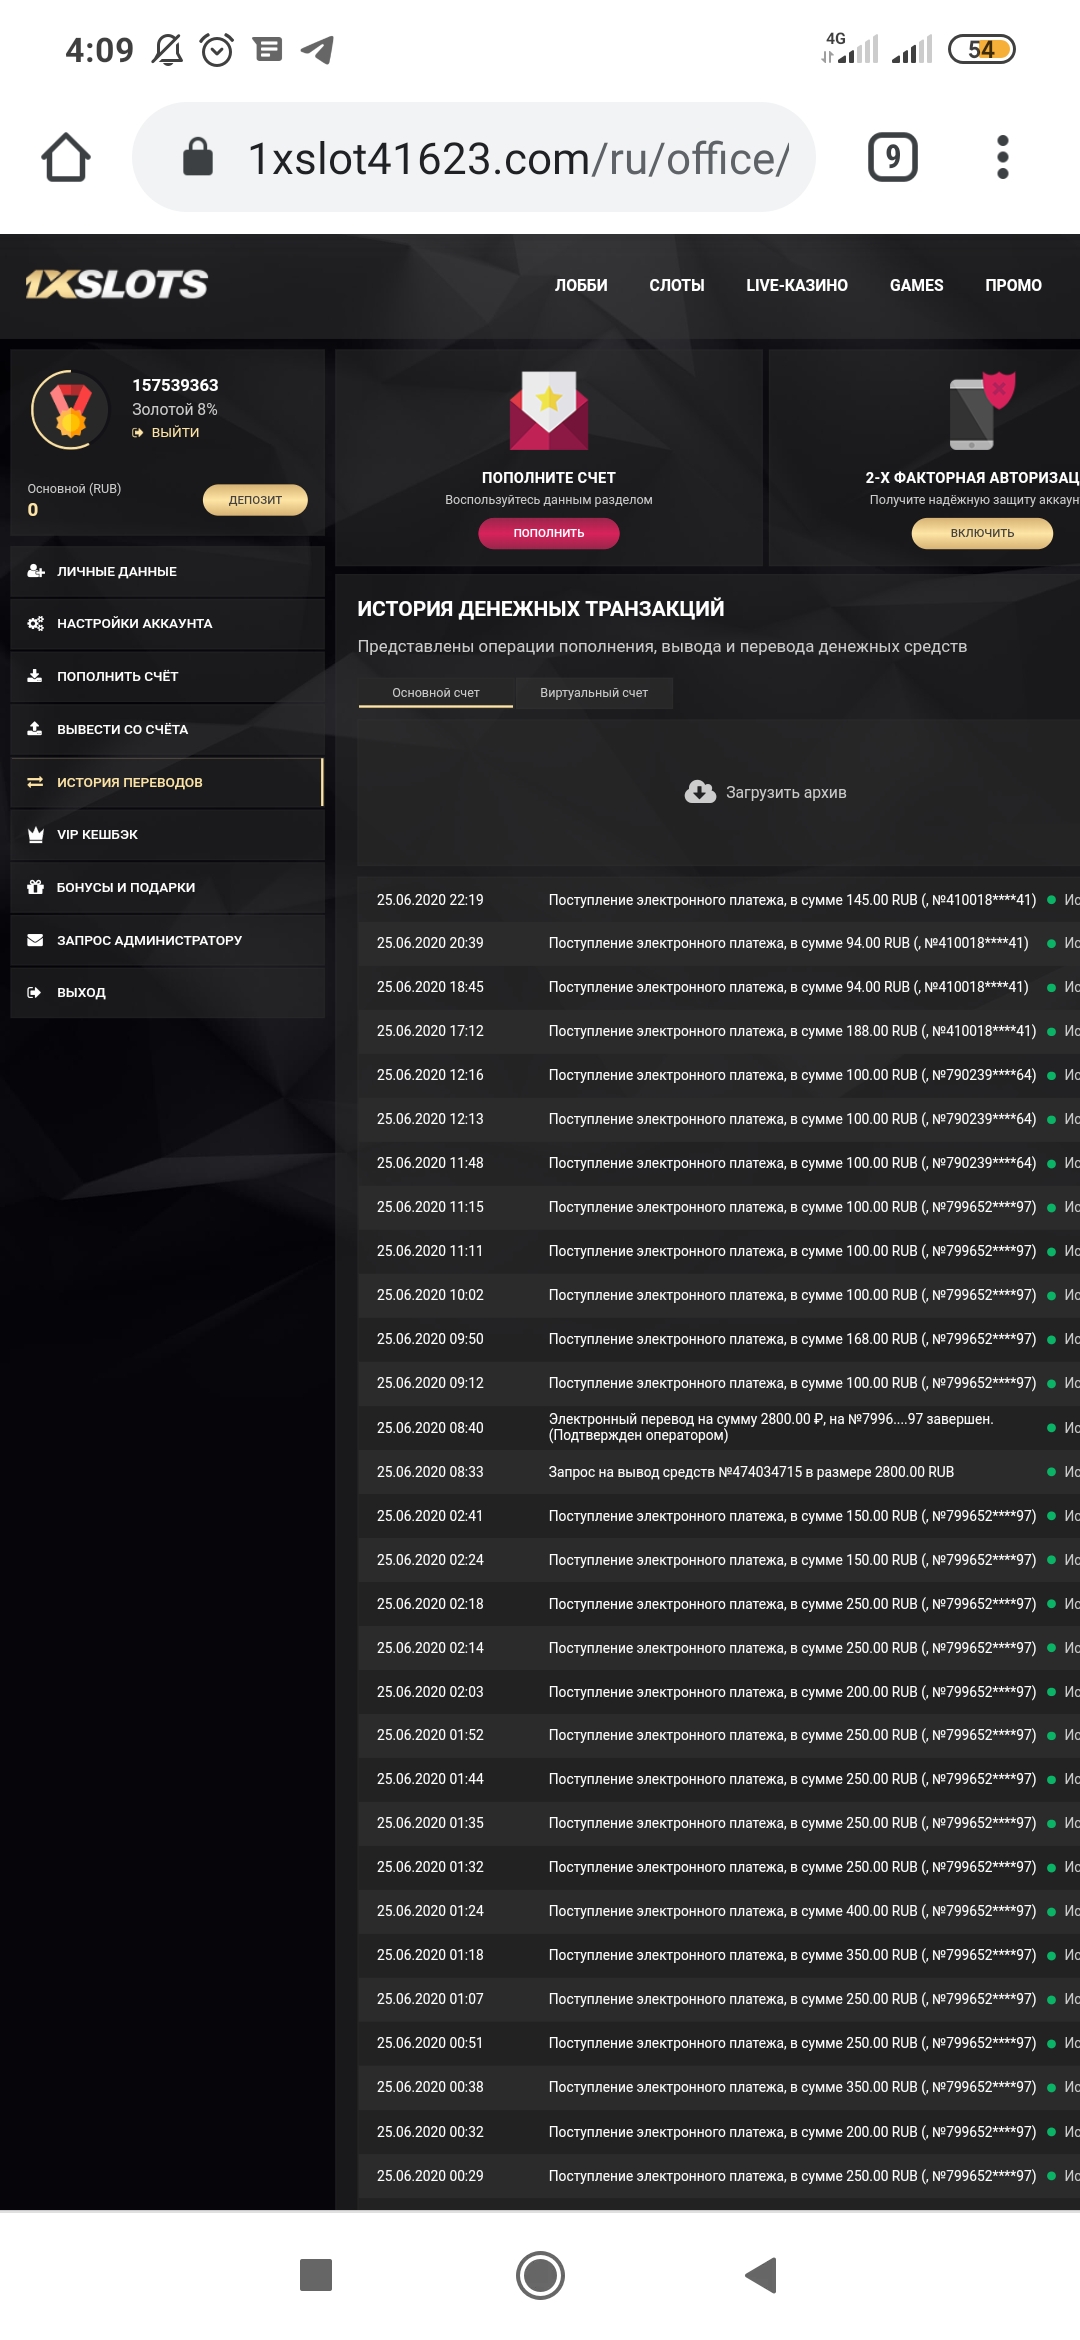Click the cloud download archive icon

700,792
